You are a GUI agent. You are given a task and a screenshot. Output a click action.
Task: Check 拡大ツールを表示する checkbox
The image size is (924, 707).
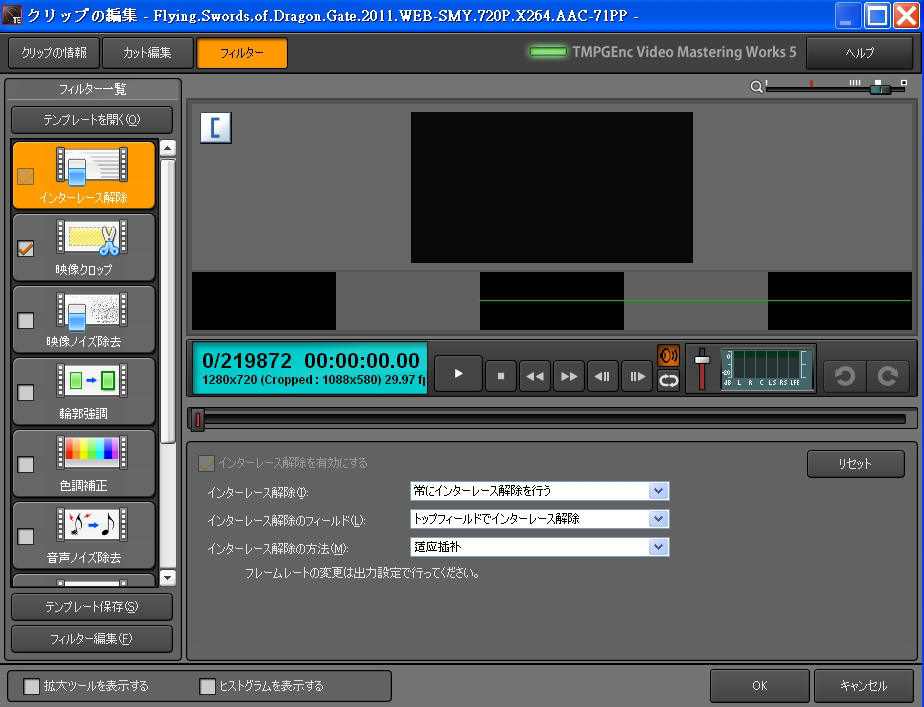(x=32, y=686)
